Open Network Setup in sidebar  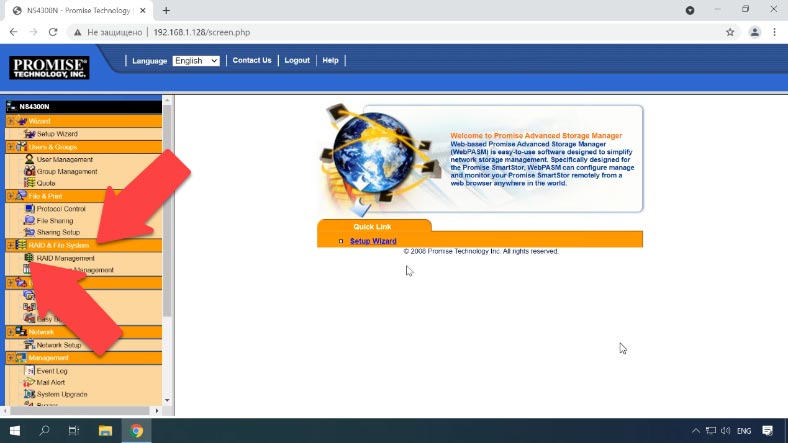click(x=59, y=345)
